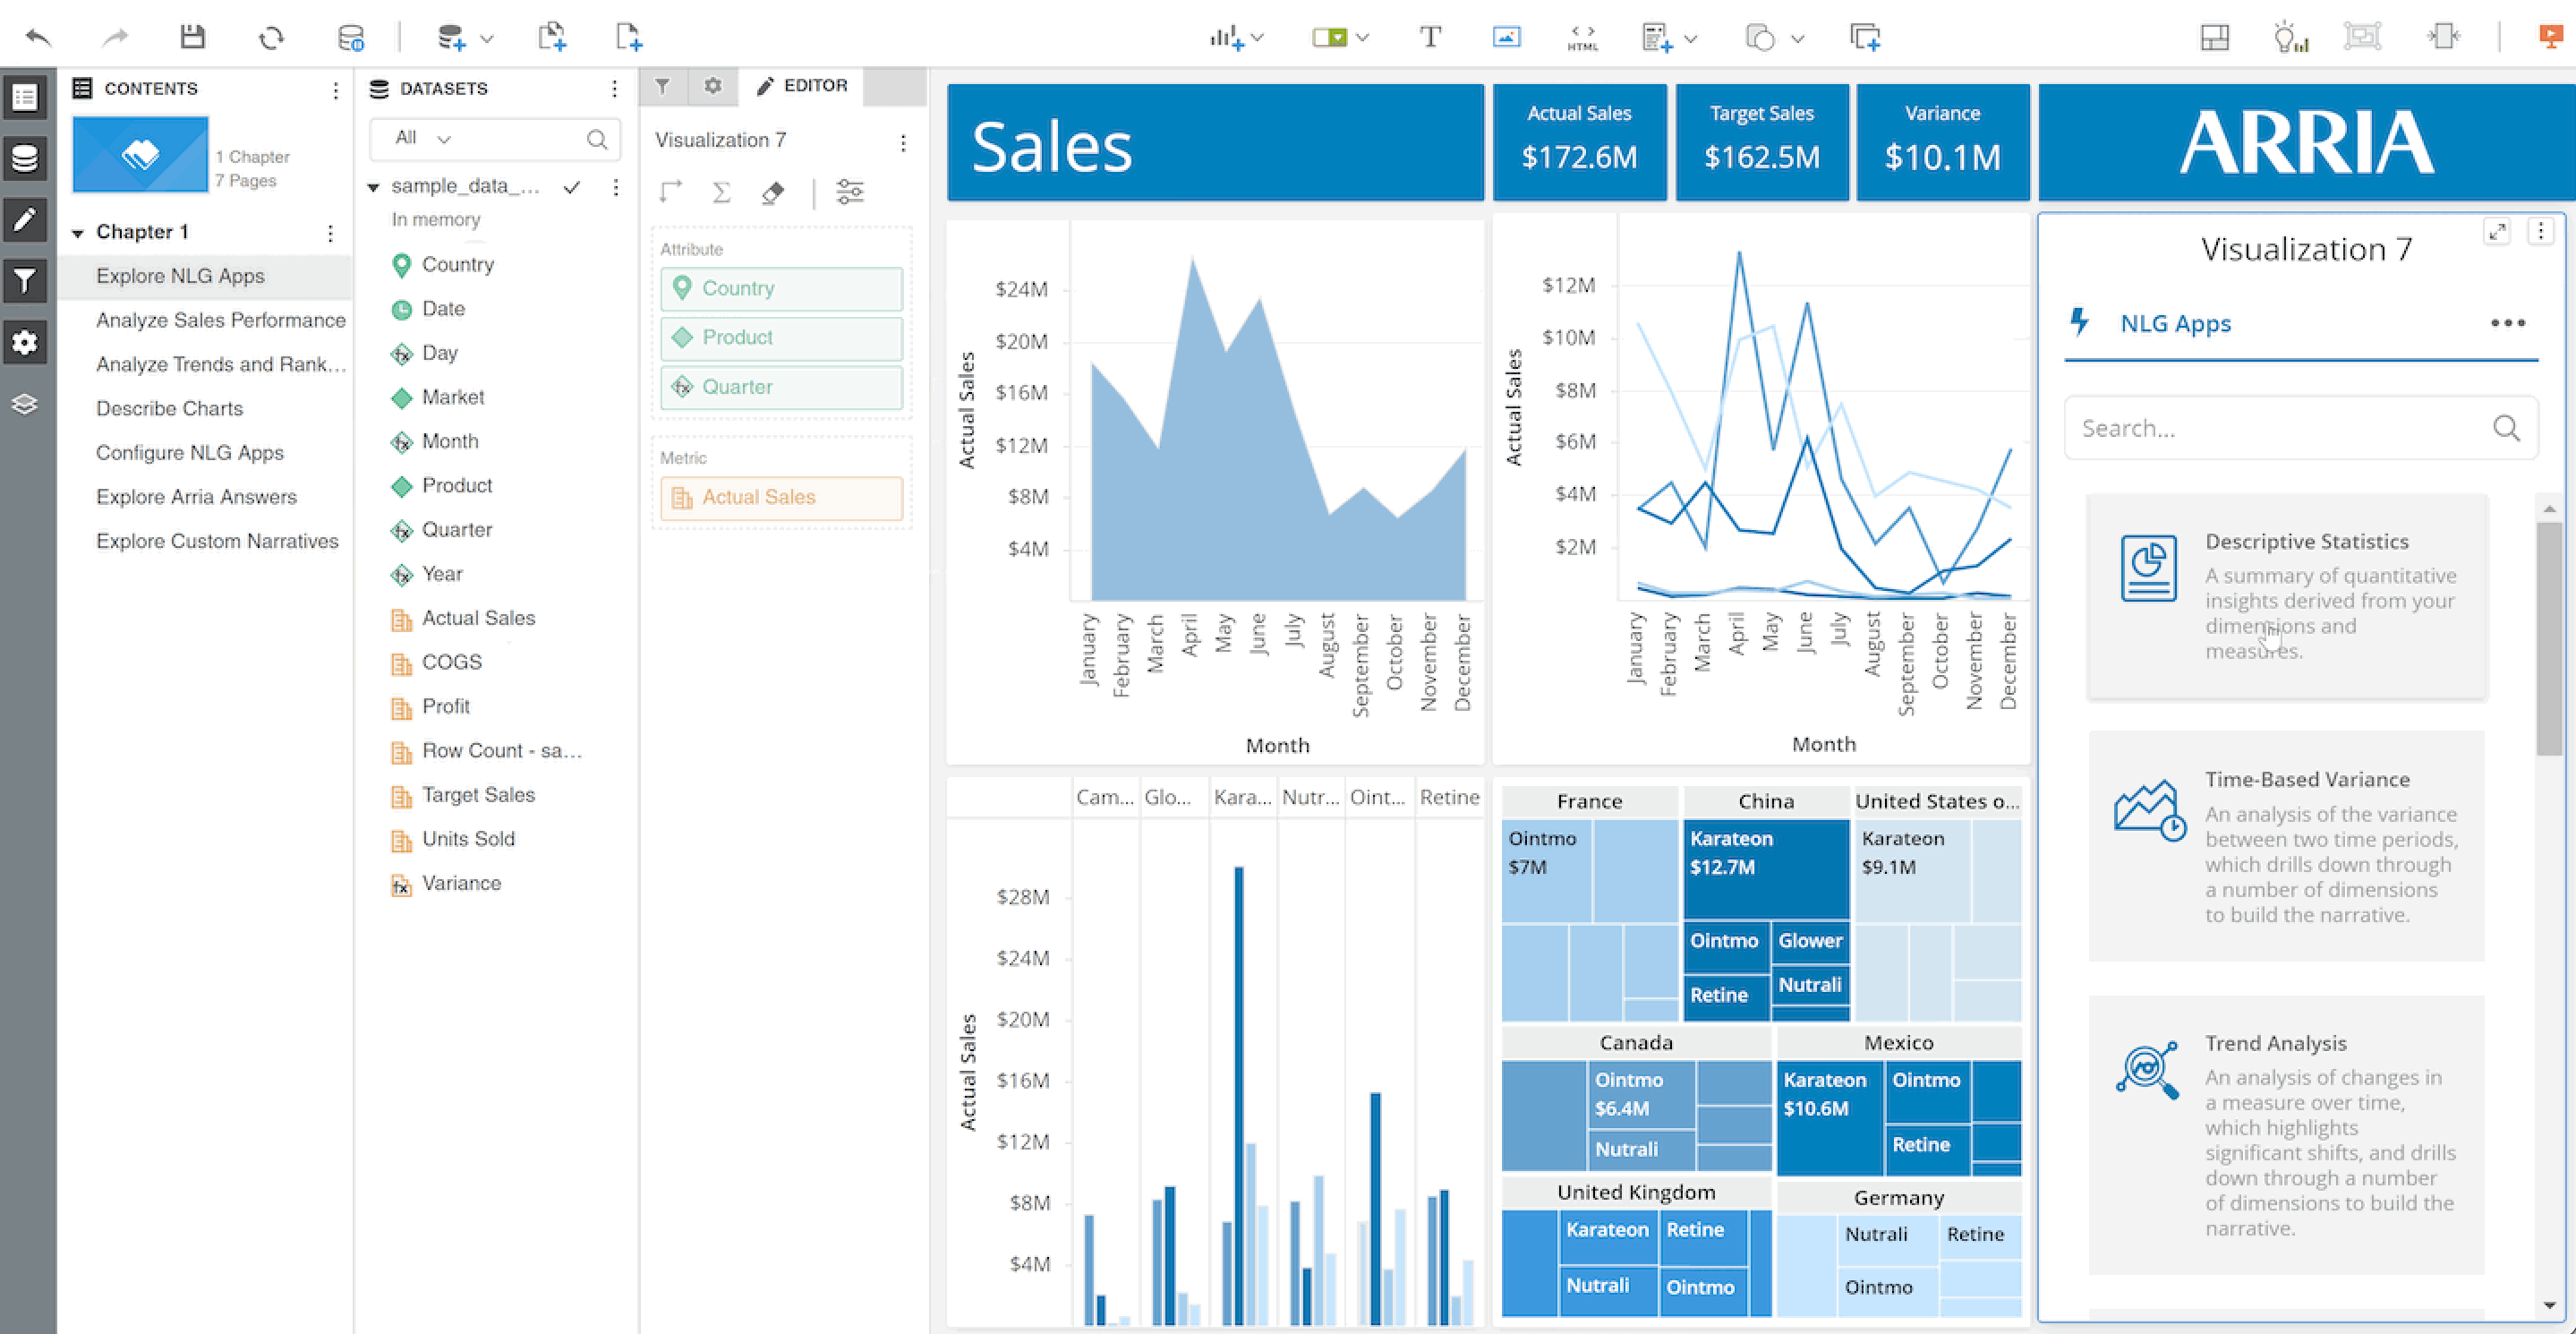This screenshot has width=2576, height=1334.
Task: Click the Save dossier icon
Action: [x=192, y=38]
